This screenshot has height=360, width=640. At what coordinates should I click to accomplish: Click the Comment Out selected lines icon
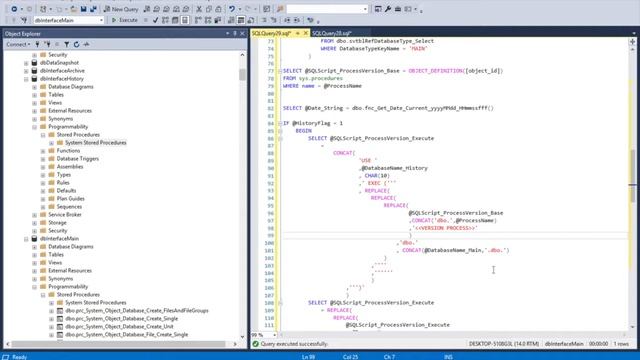tap(264, 20)
